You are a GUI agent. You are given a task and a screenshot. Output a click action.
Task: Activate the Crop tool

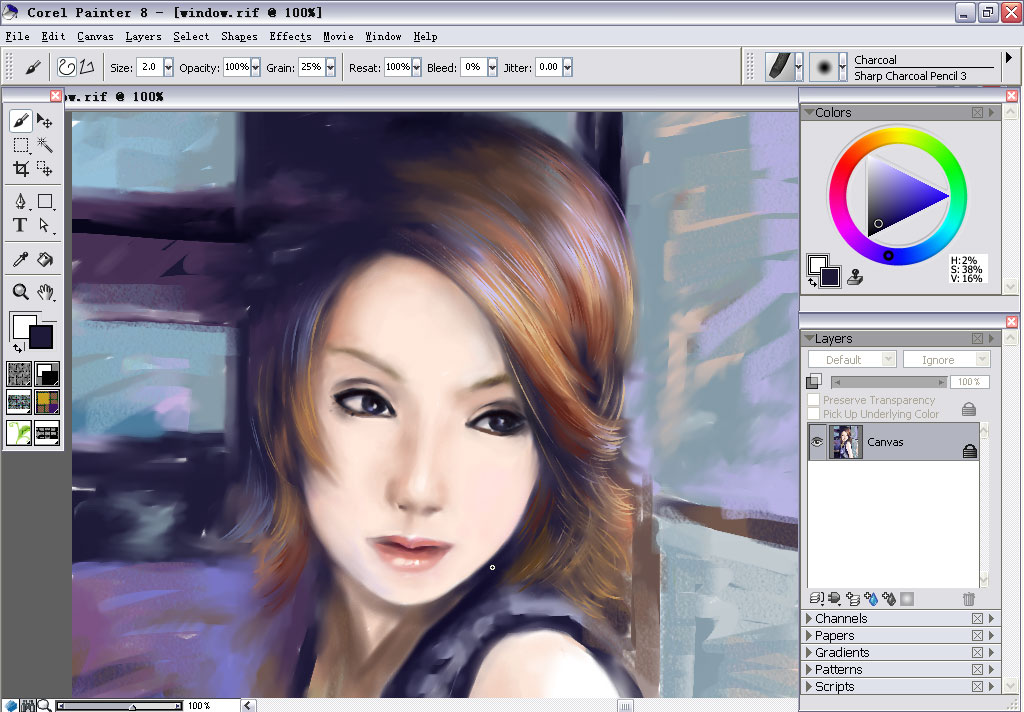[21, 169]
